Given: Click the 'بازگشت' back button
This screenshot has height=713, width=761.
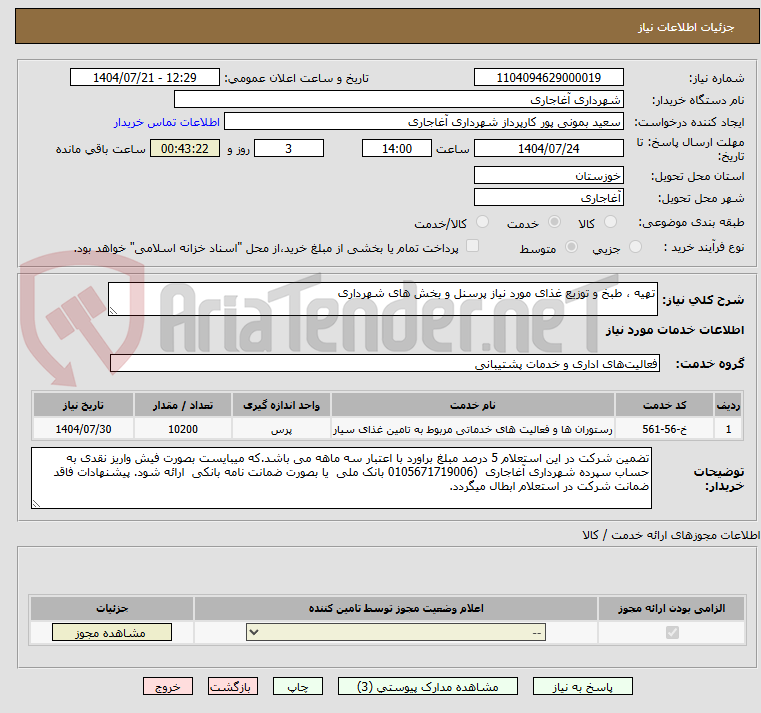Looking at the screenshot, I should click(x=233, y=687).
